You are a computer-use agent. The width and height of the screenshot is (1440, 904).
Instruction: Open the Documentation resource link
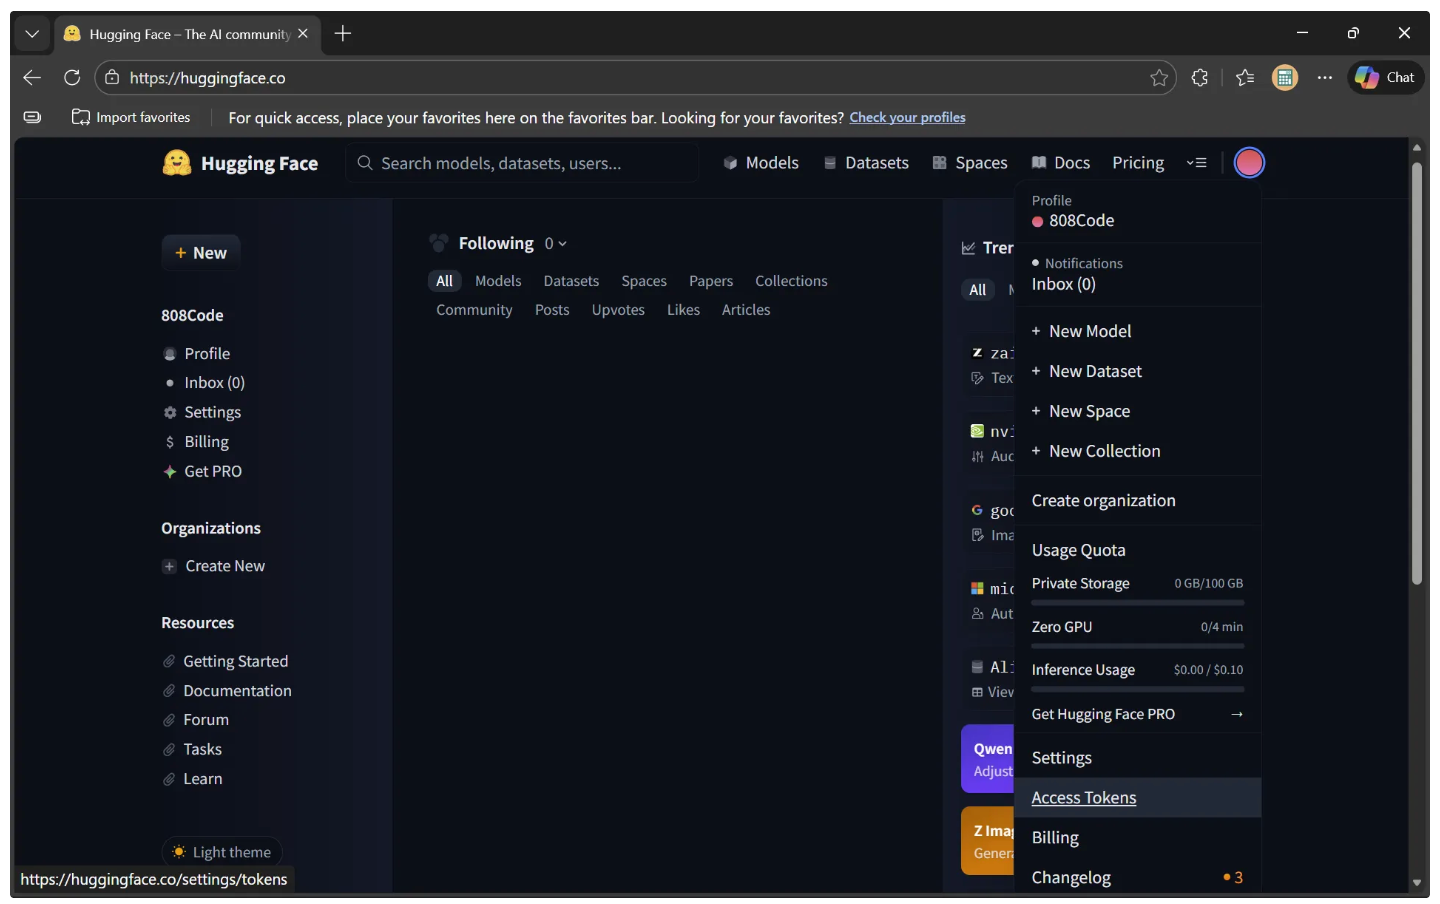[227, 691]
